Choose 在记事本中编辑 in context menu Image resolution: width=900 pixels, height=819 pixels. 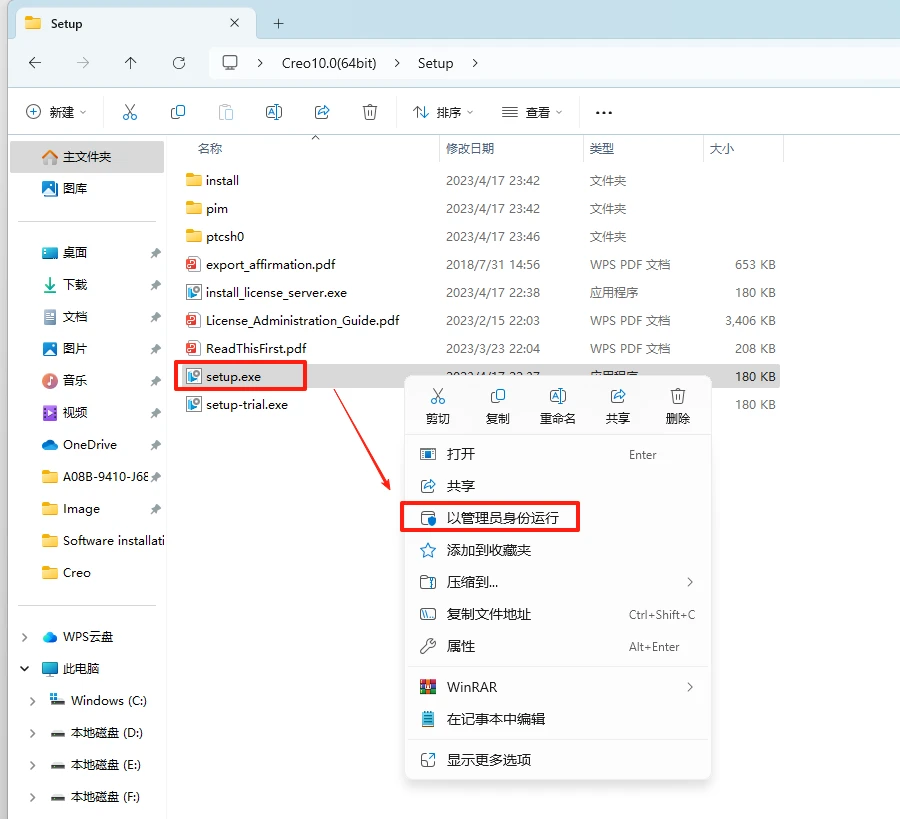point(558,719)
